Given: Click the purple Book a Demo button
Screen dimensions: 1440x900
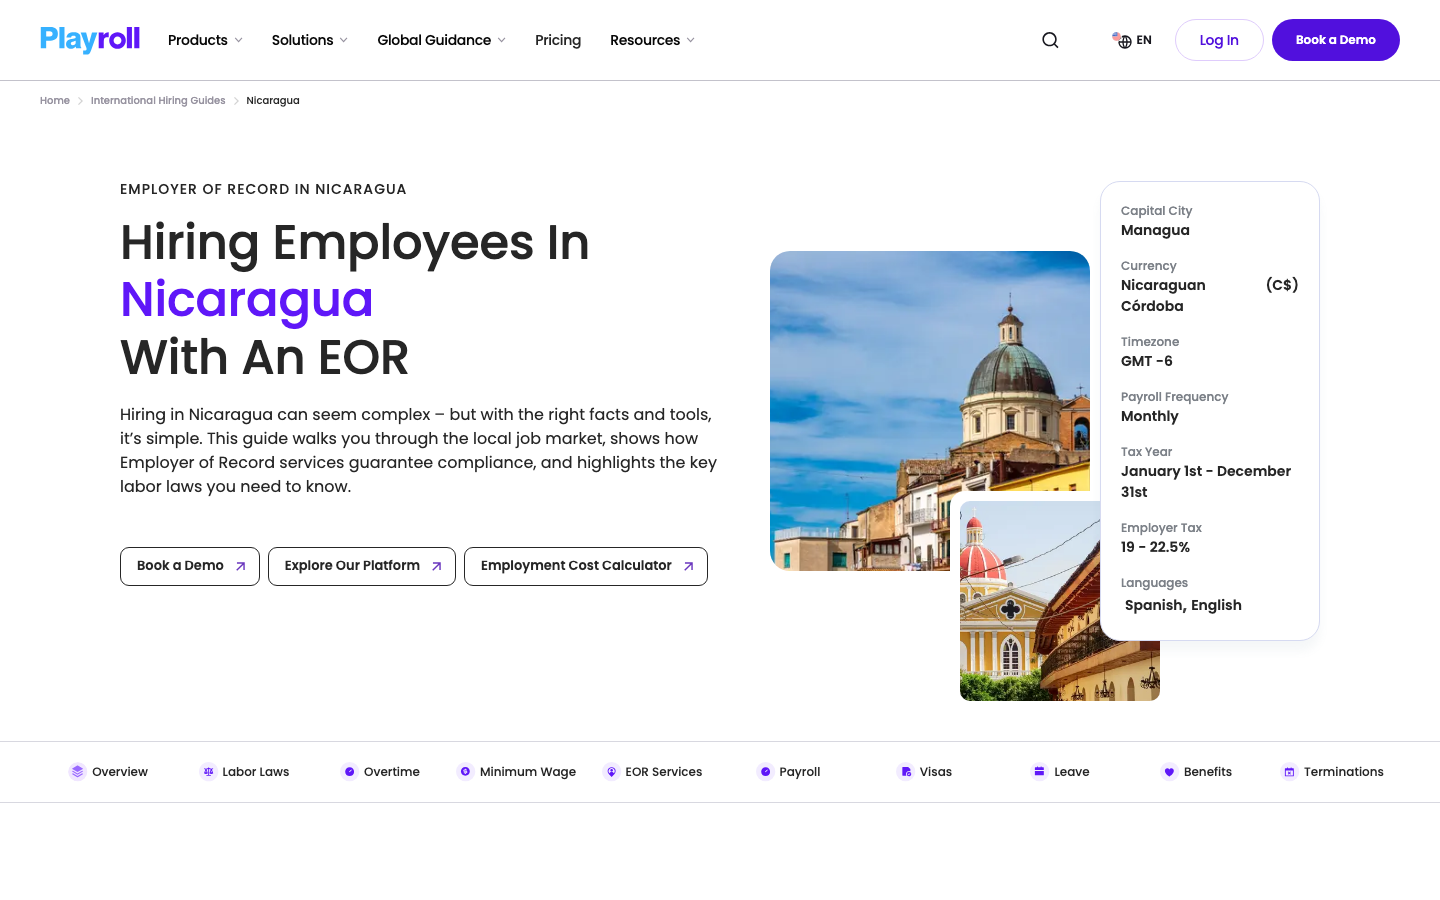Looking at the screenshot, I should point(1336,40).
